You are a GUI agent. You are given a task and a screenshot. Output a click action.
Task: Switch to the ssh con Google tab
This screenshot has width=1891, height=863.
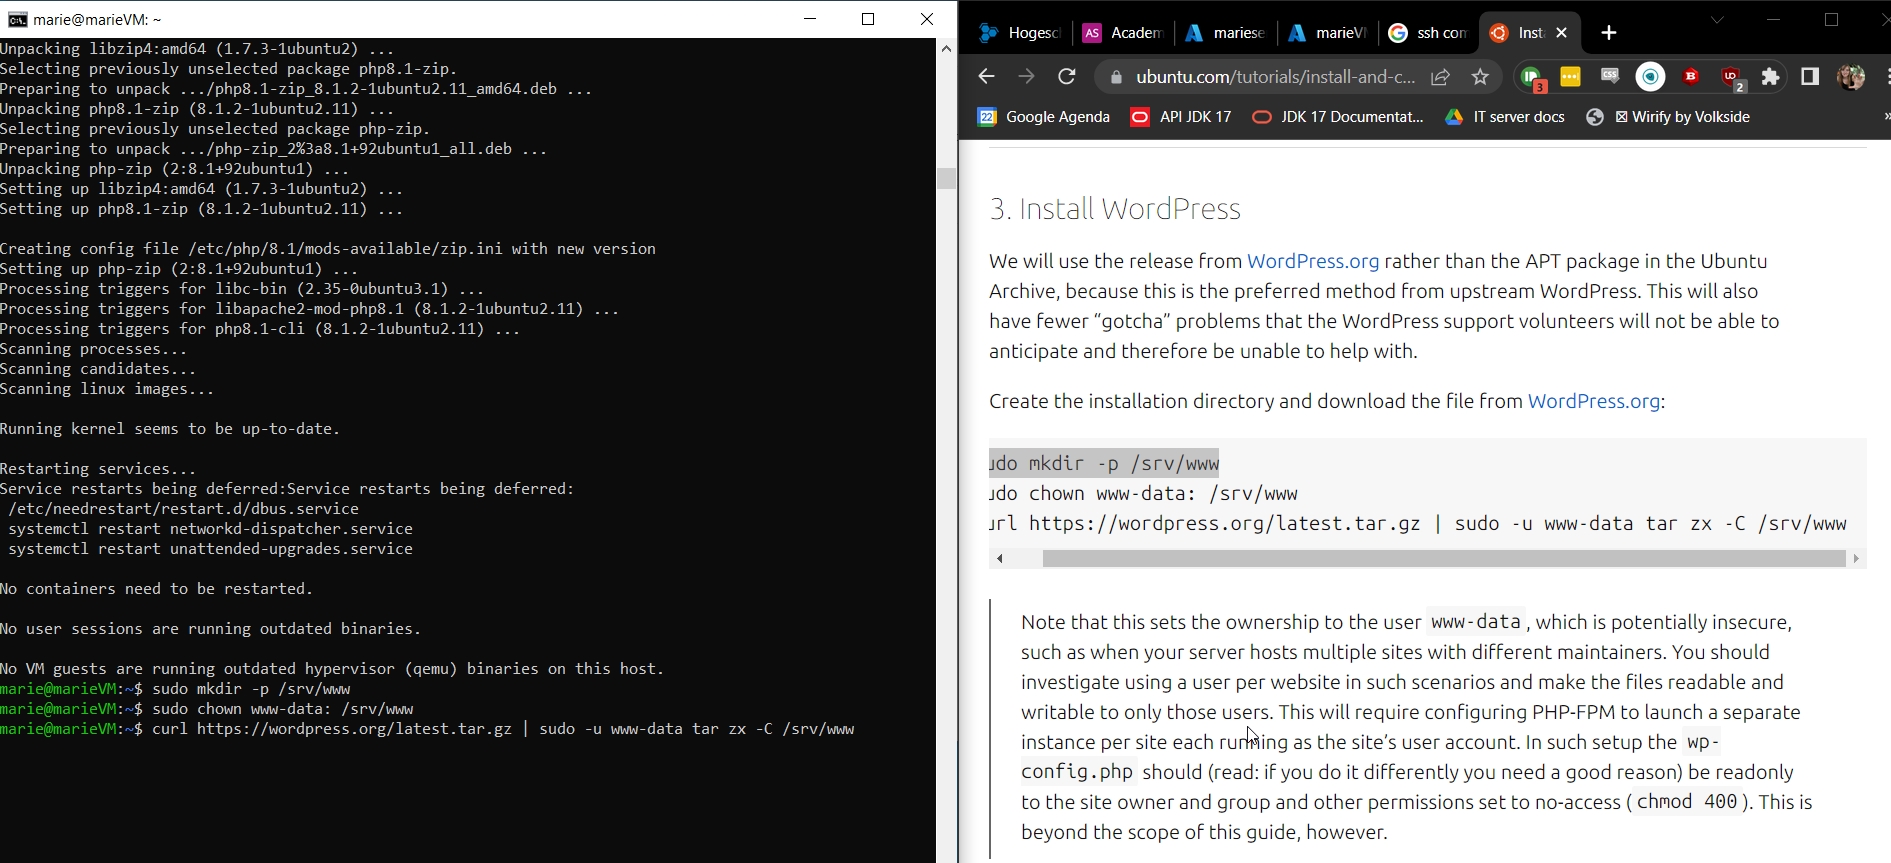1428,33
